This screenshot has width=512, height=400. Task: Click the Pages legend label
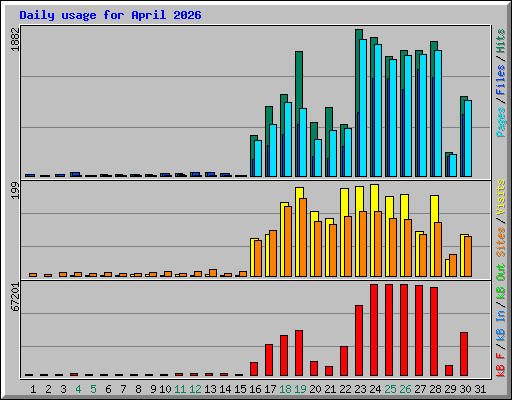[x=501, y=122]
